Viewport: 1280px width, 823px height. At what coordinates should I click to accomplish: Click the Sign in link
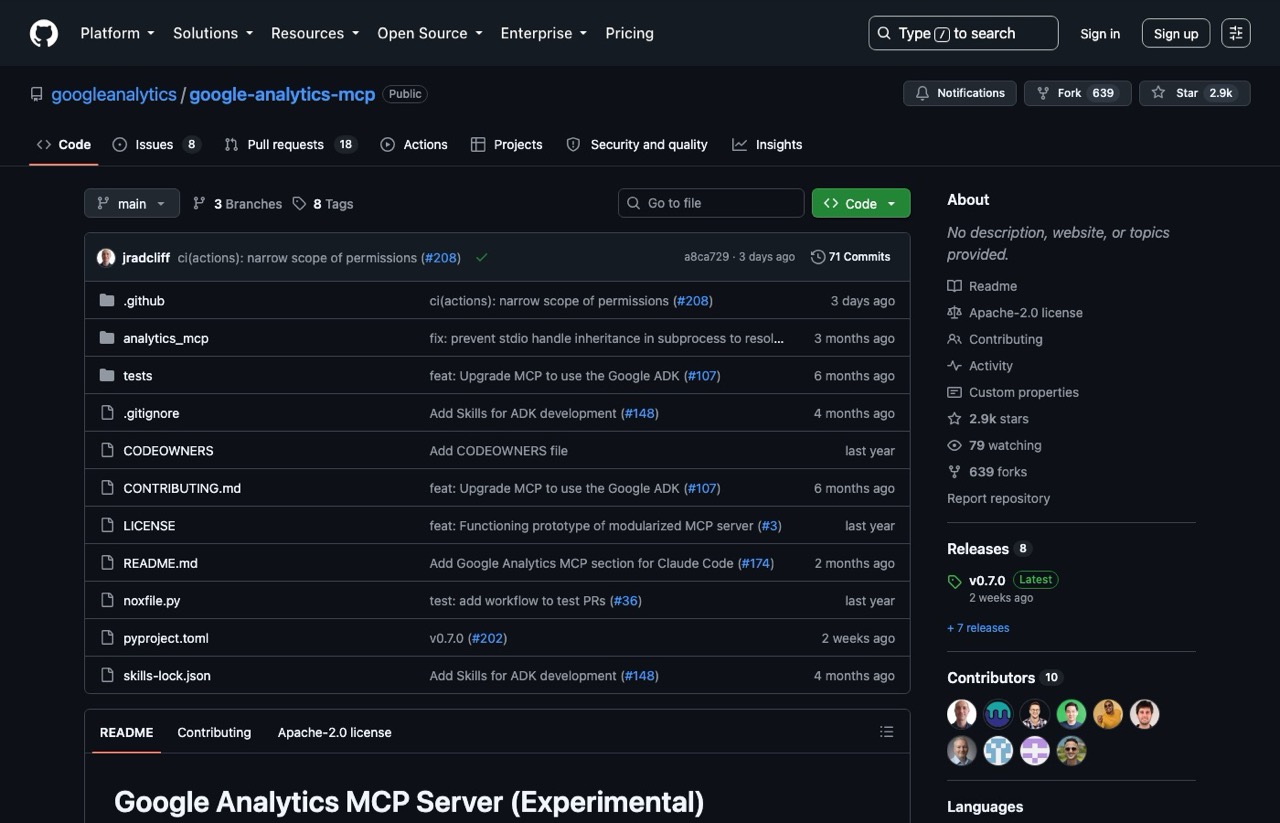[1100, 33]
